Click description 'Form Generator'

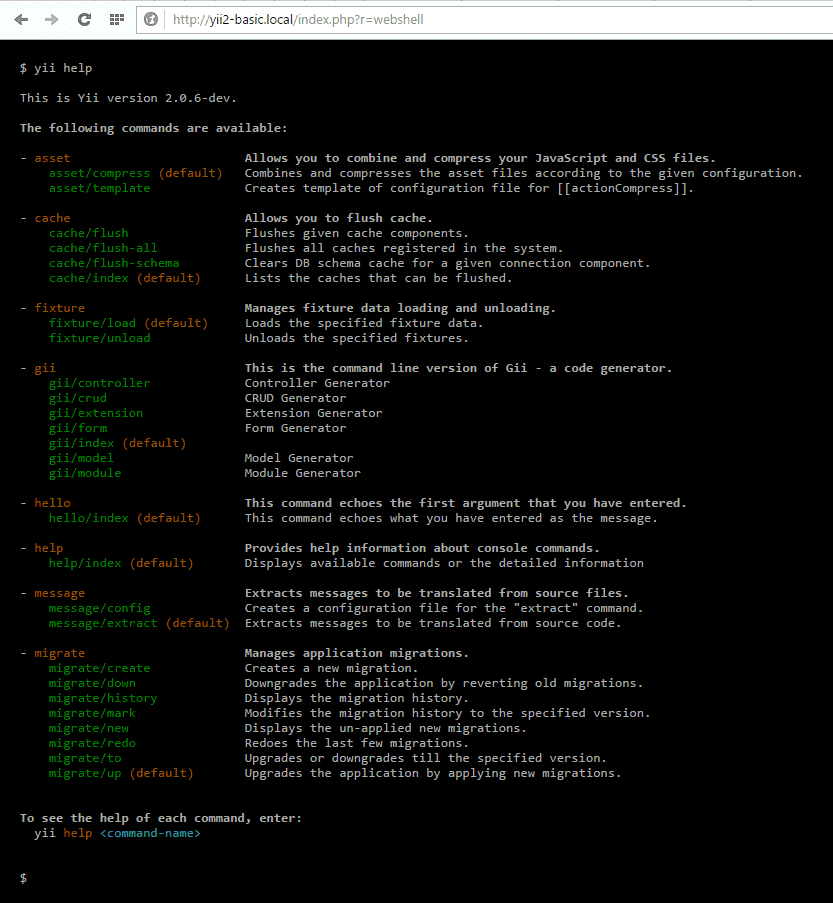pos(296,427)
